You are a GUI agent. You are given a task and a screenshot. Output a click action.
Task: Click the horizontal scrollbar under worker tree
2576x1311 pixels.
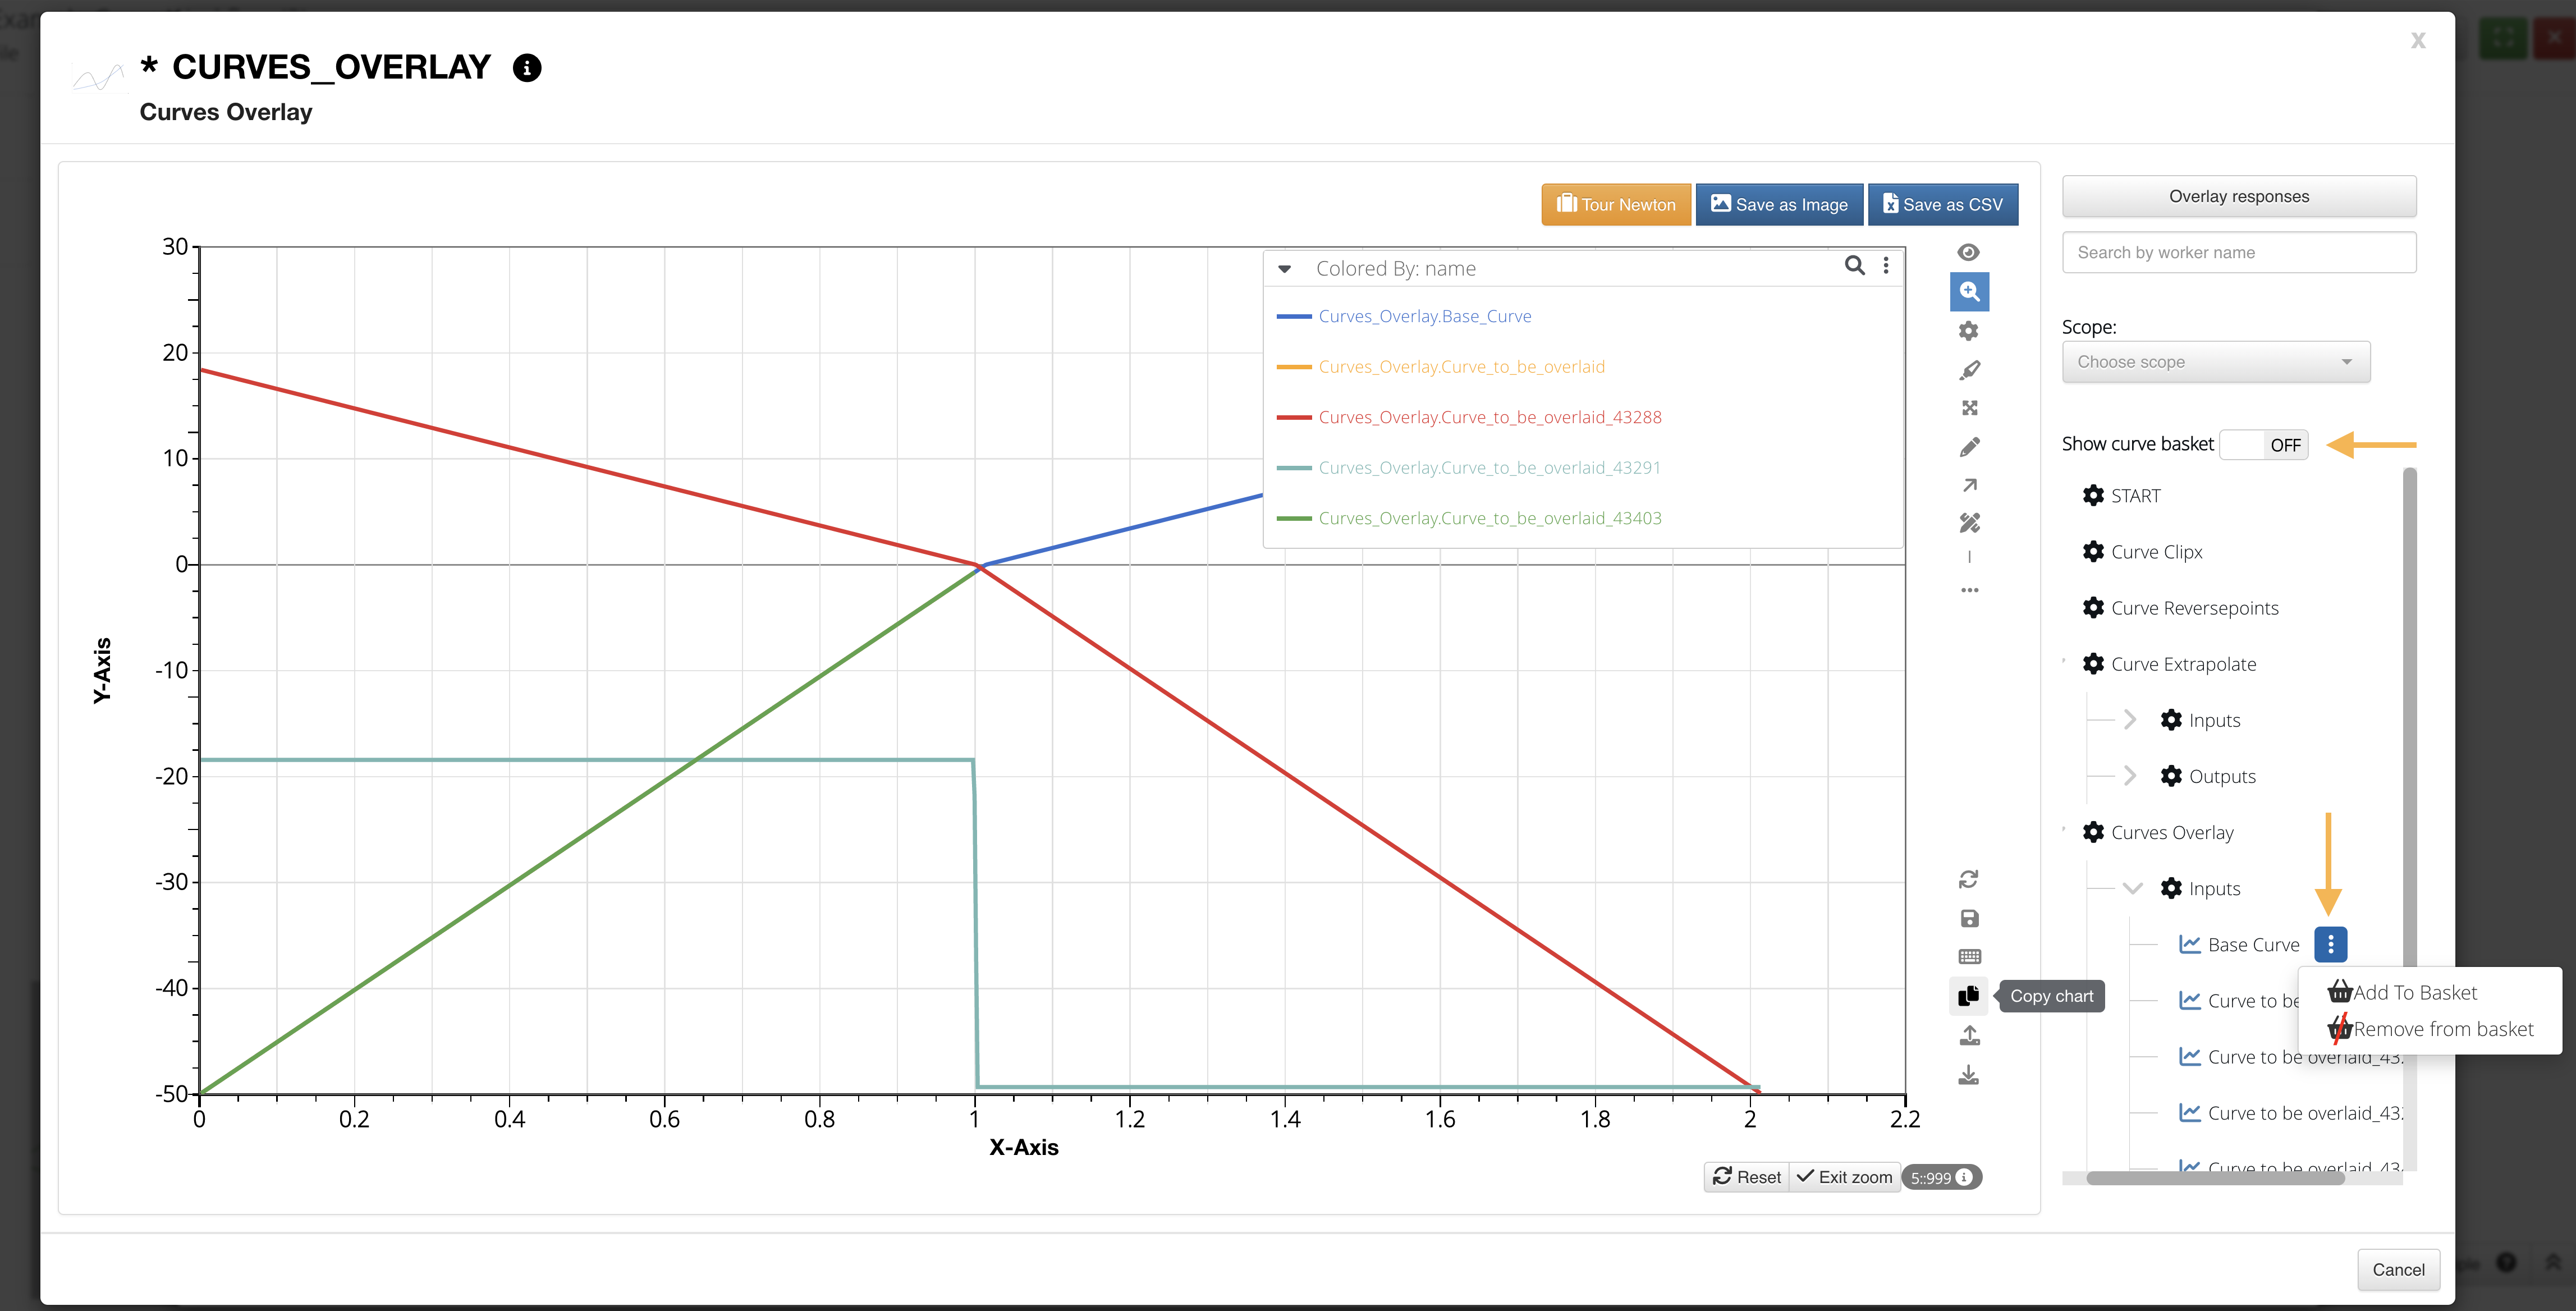pos(2216,1178)
